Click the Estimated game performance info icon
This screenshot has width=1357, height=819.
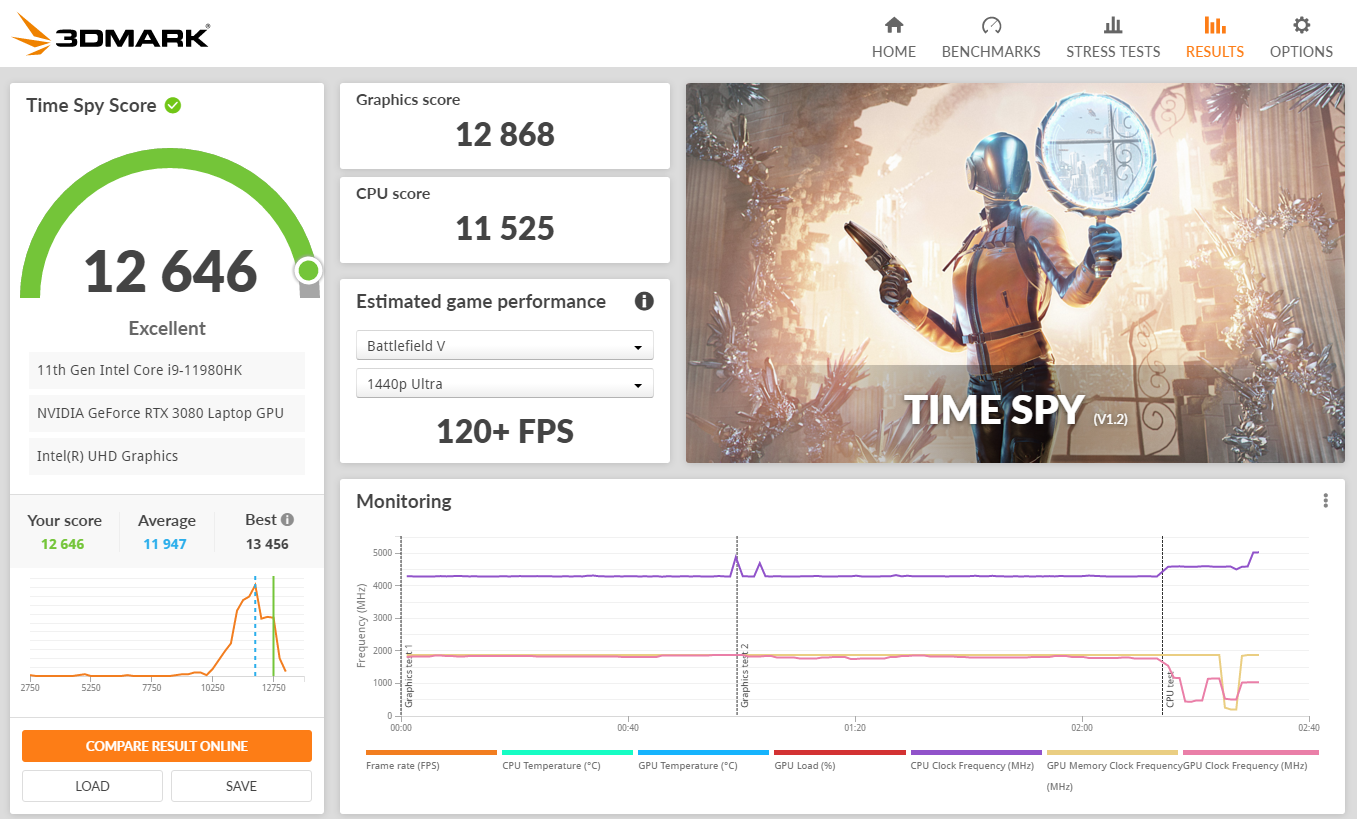pyautogui.click(x=644, y=301)
